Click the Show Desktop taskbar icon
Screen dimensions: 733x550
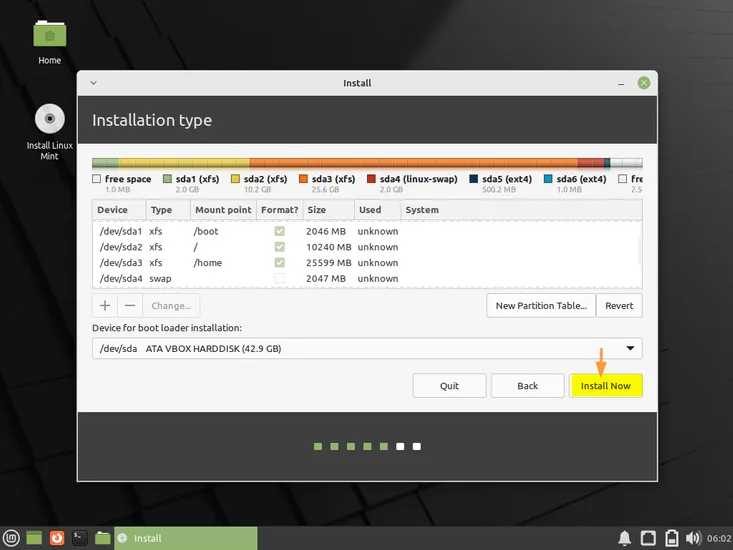(34, 538)
